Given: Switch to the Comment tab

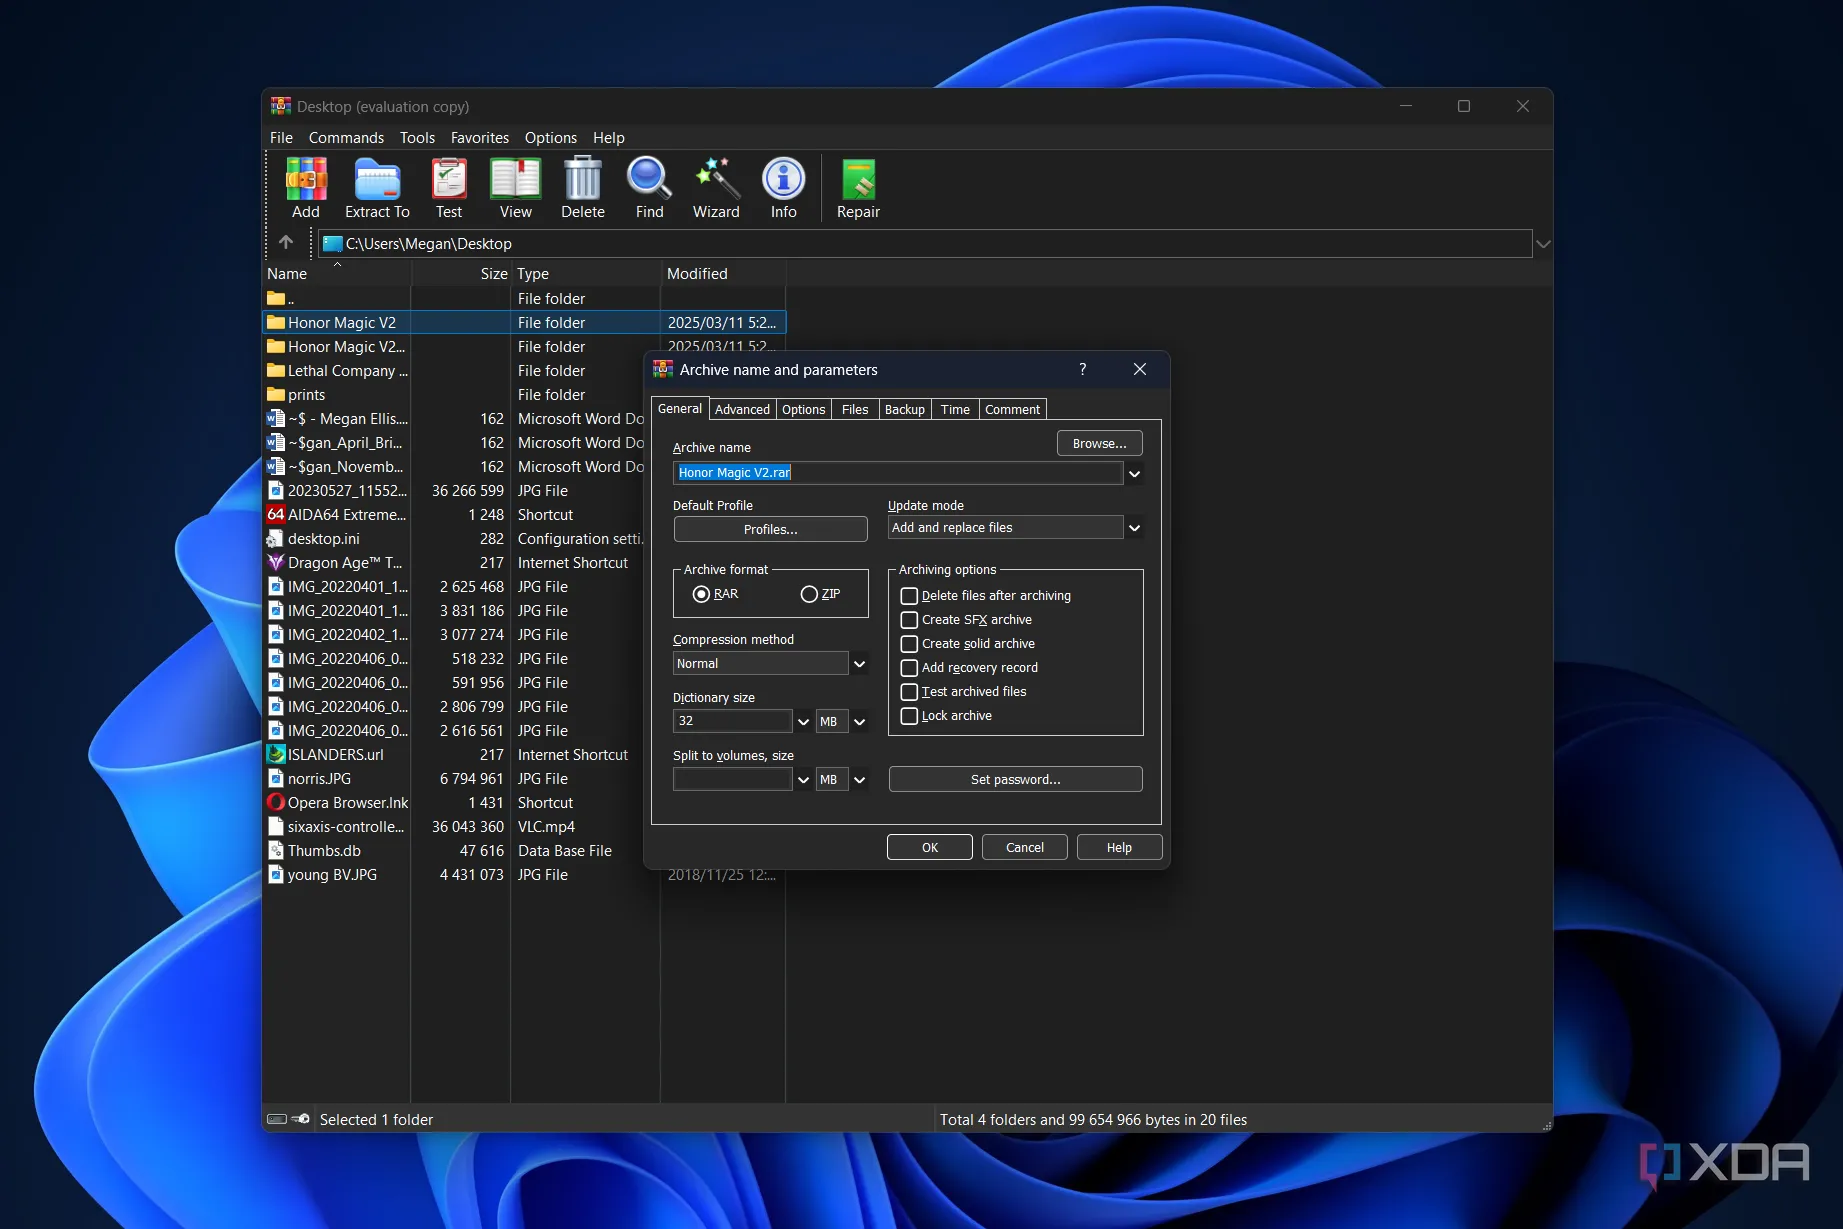Looking at the screenshot, I should (x=1012, y=409).
